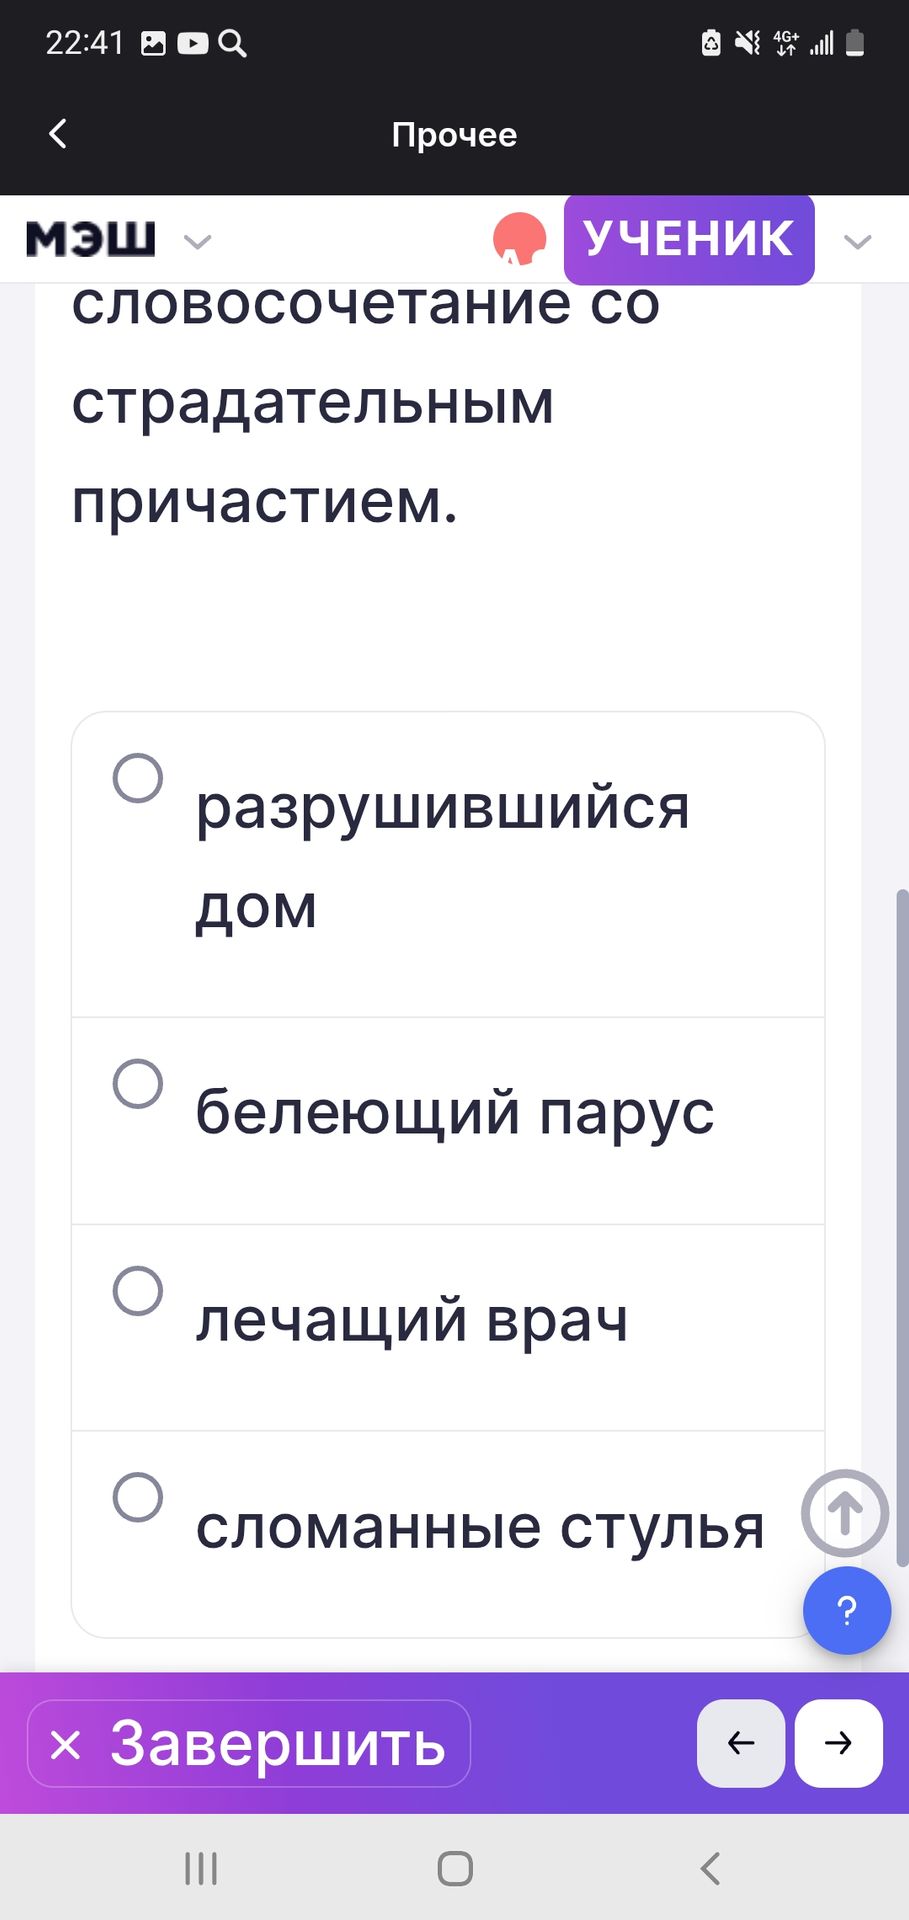The width and height of the screenshot is (909, 1920).
Task: Tap the back arrow in the header
Action: click(x=58, y=134)
